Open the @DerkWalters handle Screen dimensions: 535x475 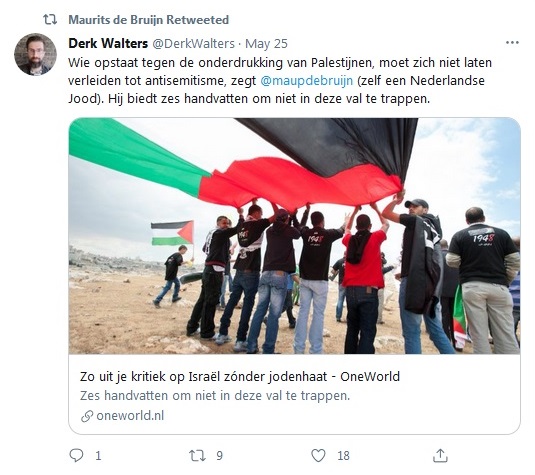coord(193,44)
